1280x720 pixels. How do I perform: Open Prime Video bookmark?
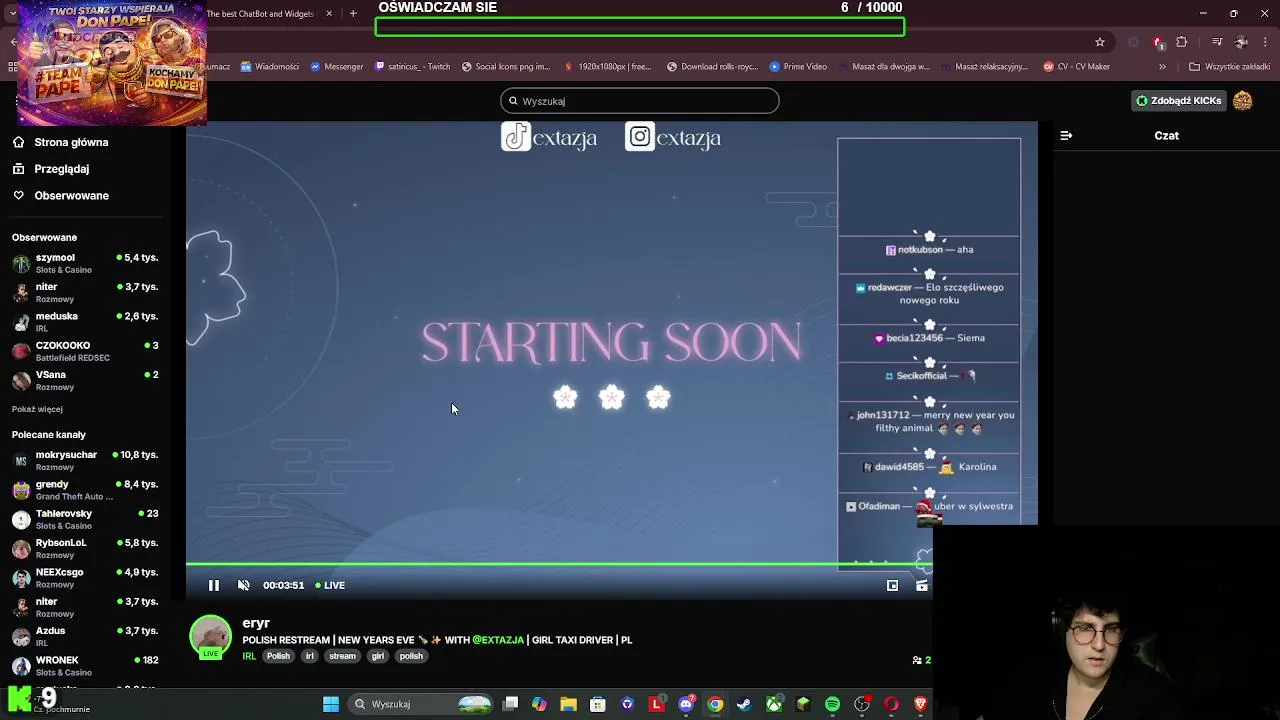pos(798,67)
